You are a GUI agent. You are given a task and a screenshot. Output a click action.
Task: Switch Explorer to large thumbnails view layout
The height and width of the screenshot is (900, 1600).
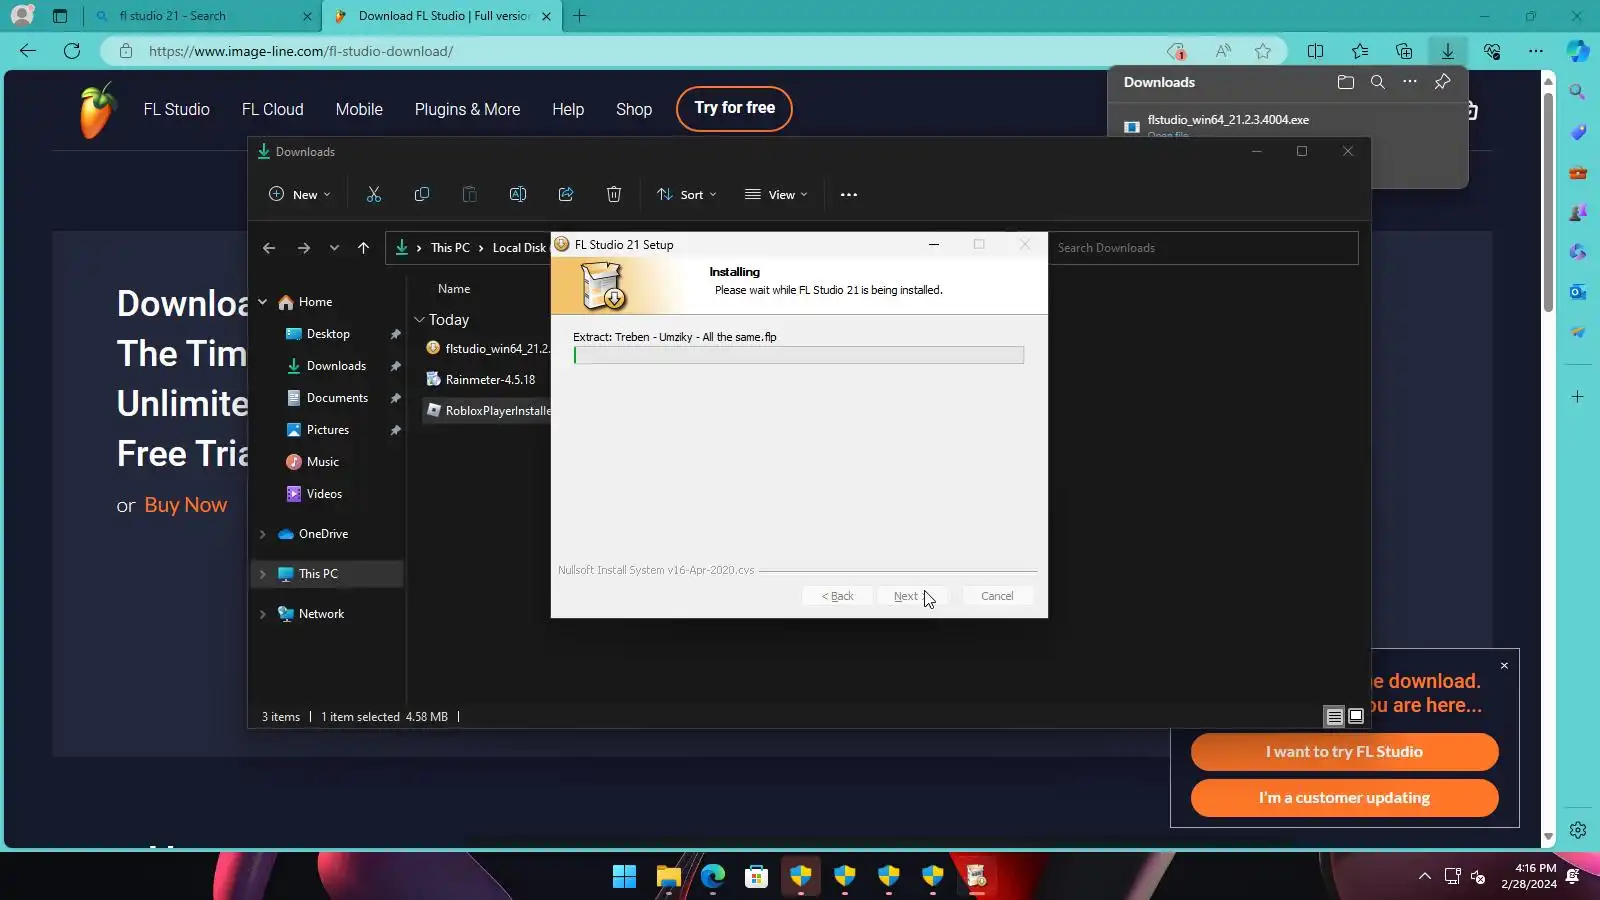[1356, 717]
